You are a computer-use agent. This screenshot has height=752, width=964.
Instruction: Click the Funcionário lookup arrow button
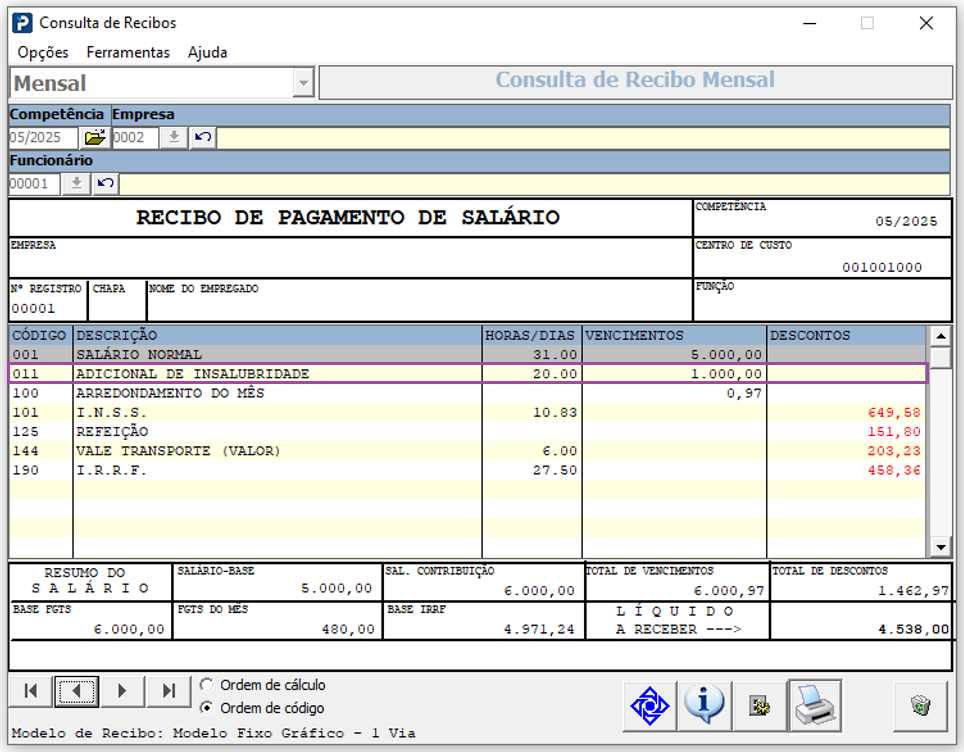(76, 183)
